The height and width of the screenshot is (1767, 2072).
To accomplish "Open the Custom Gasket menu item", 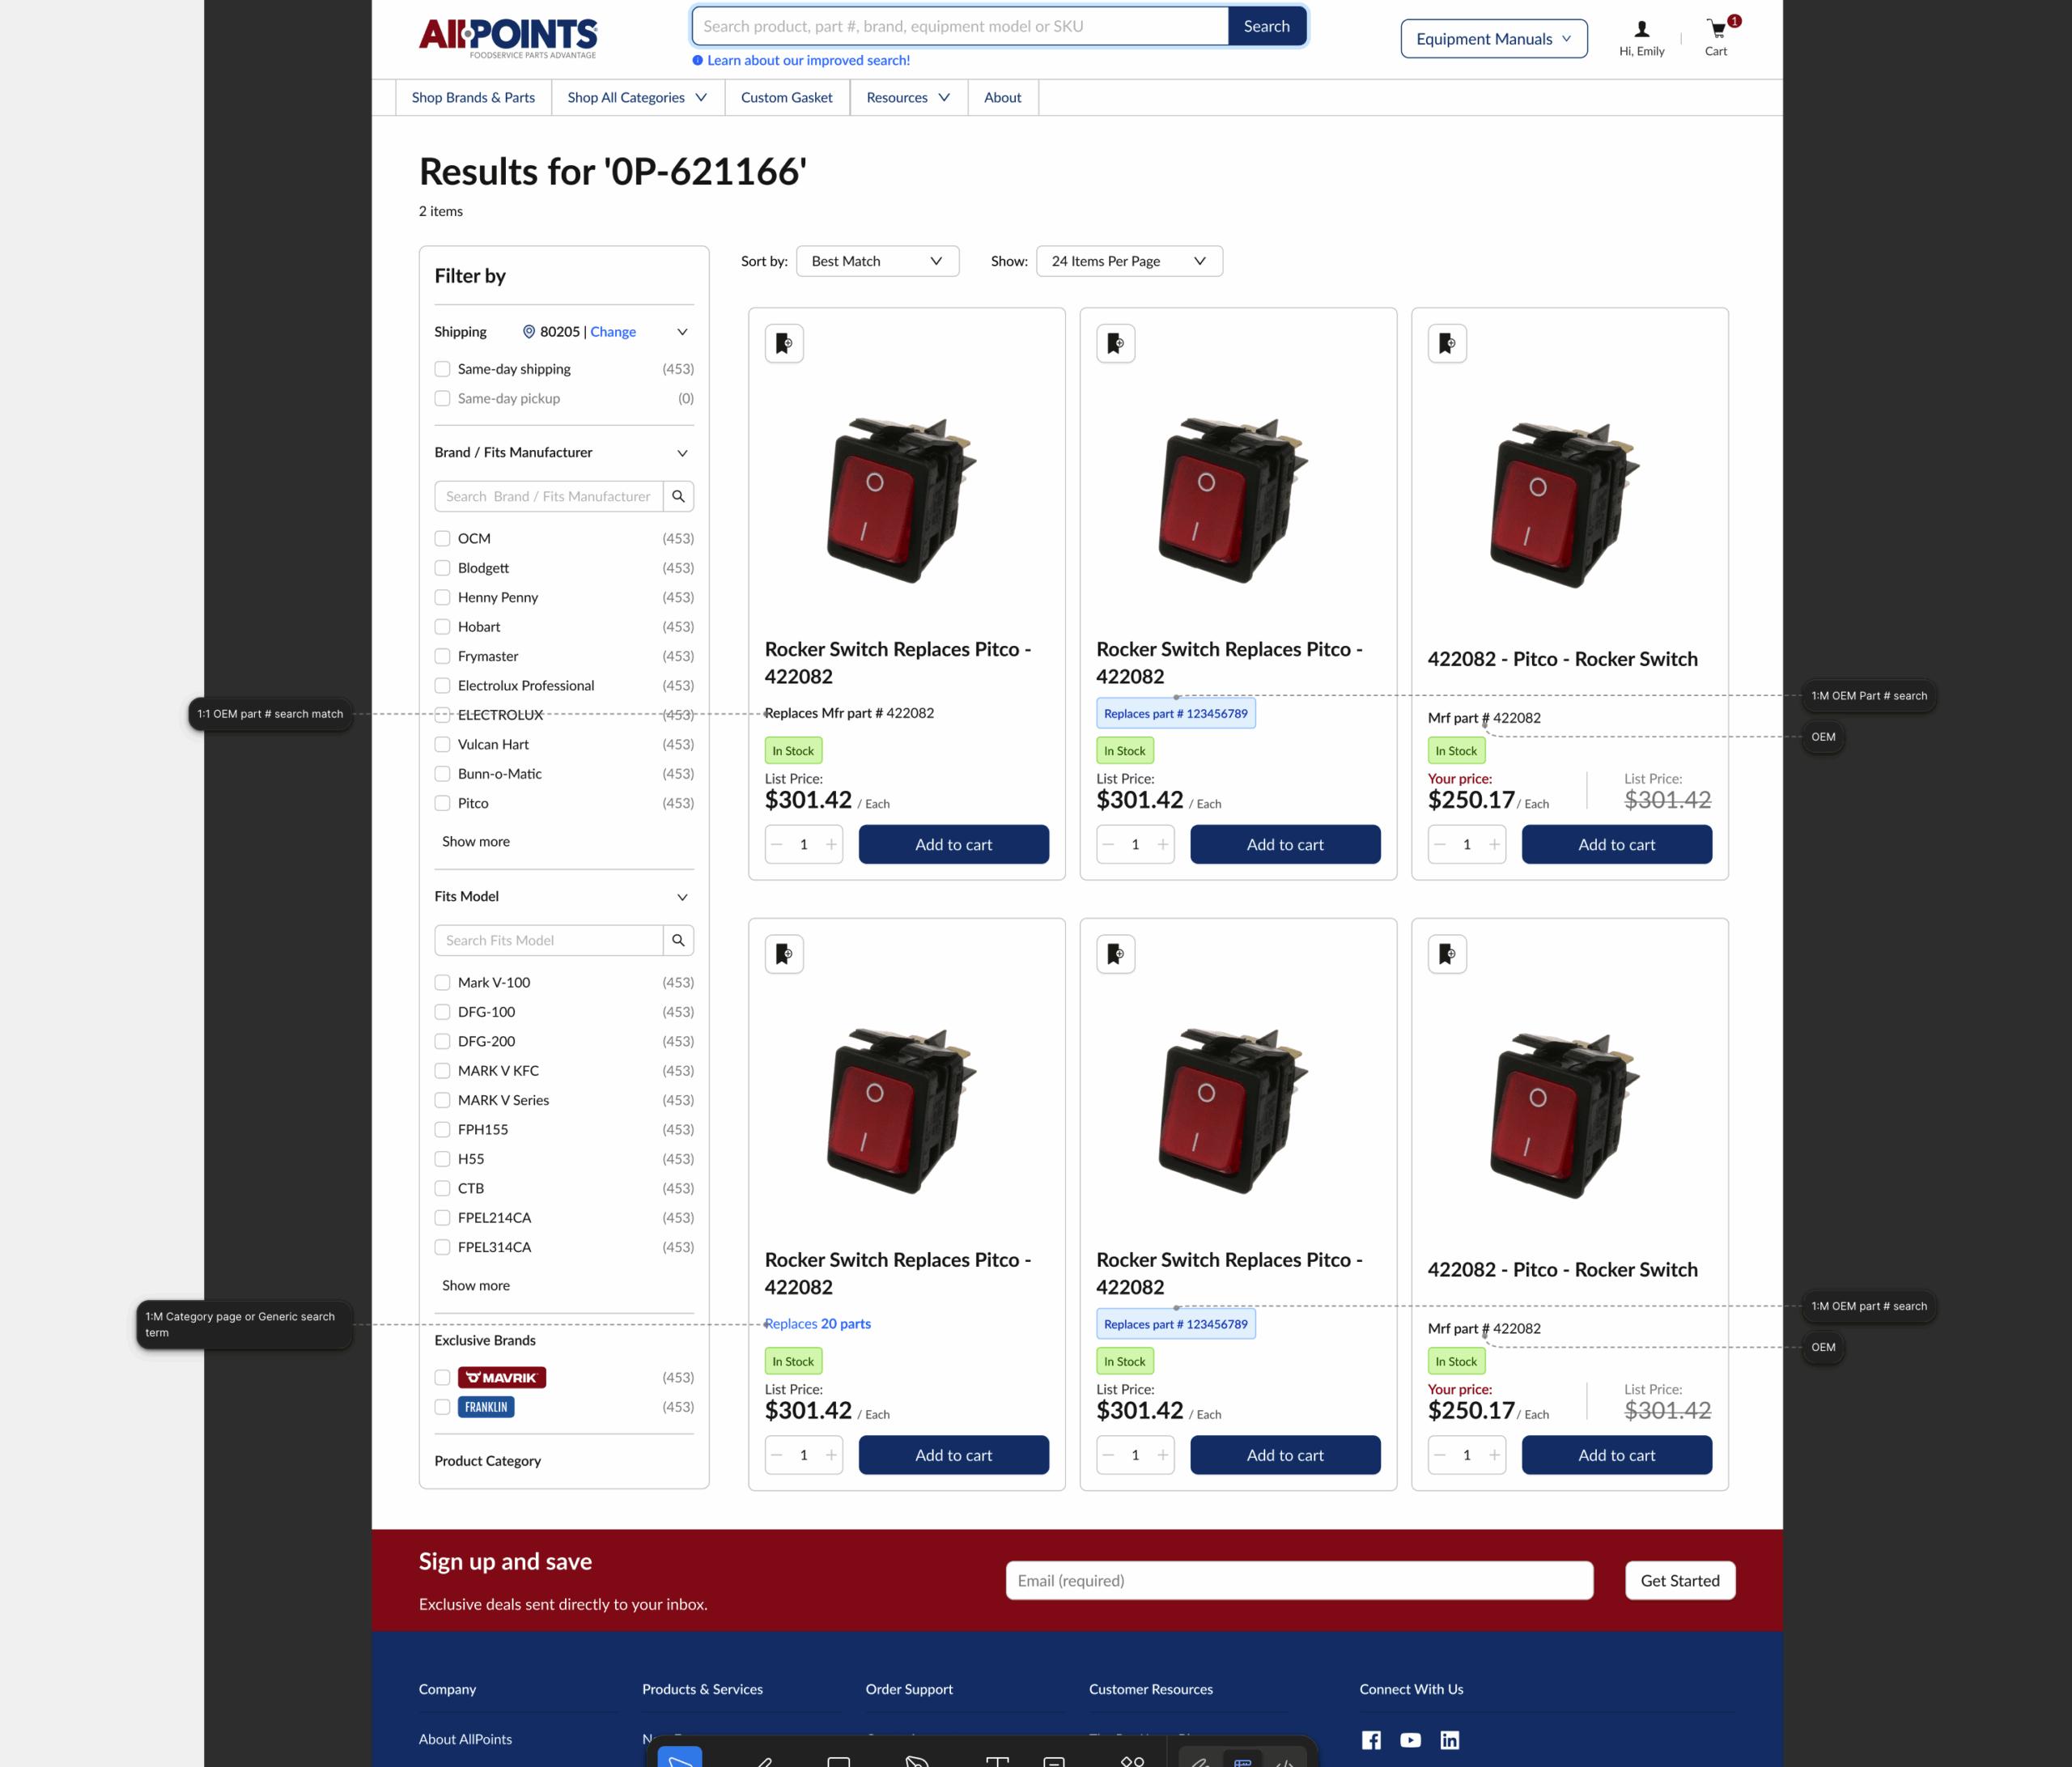I will 786,98.
